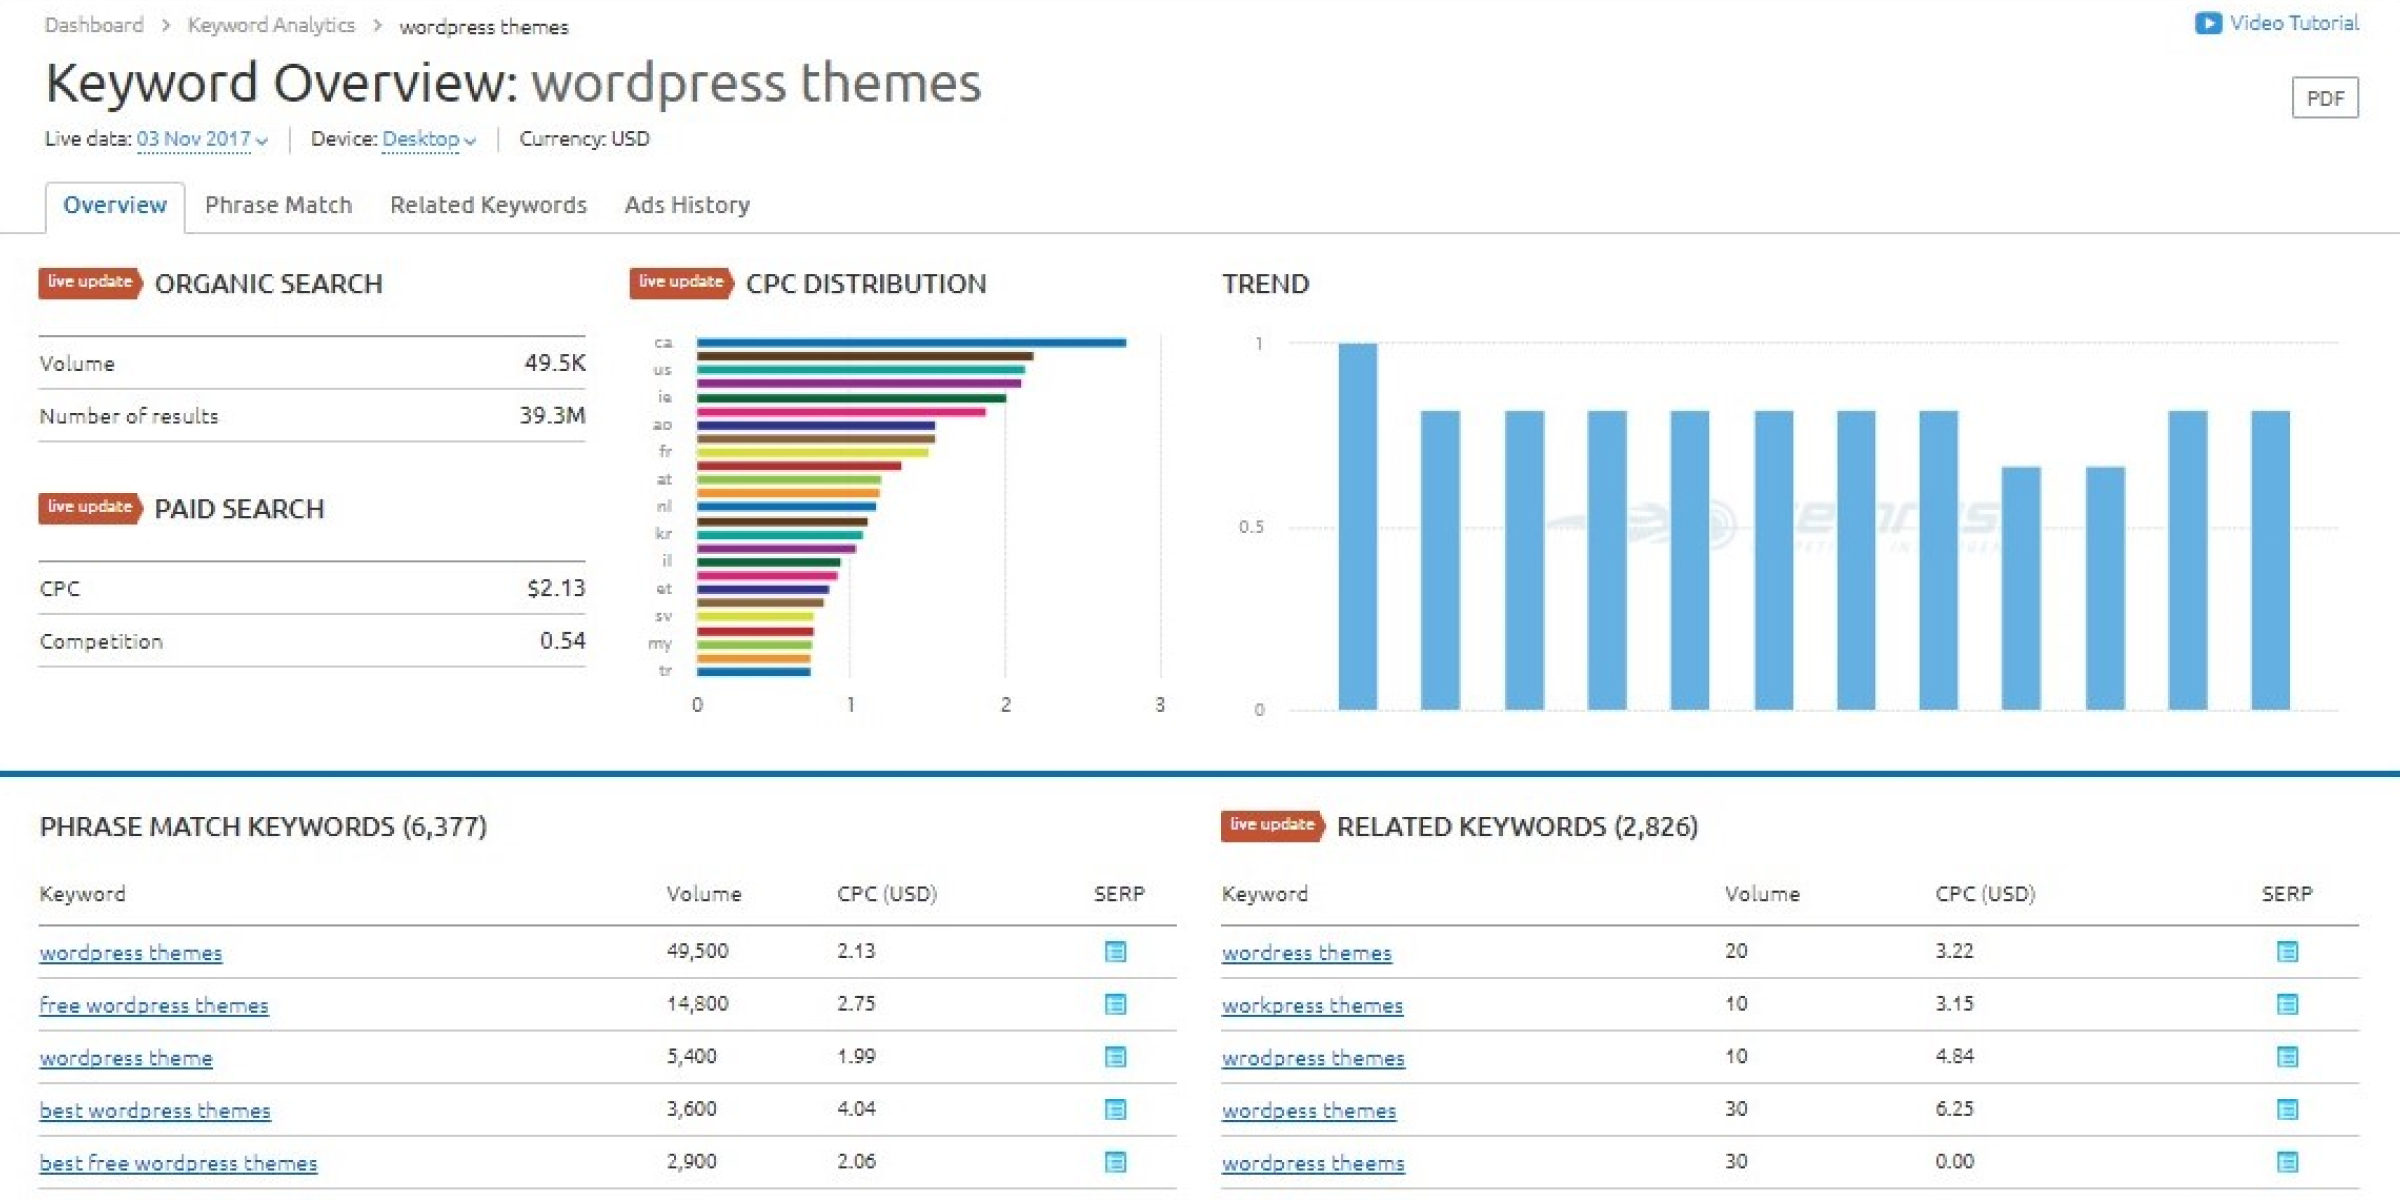Image resolution: width=2400 pixels, height=1200 pixels.
Task: Open the Related Keywords tab
Action: point(488,205)
